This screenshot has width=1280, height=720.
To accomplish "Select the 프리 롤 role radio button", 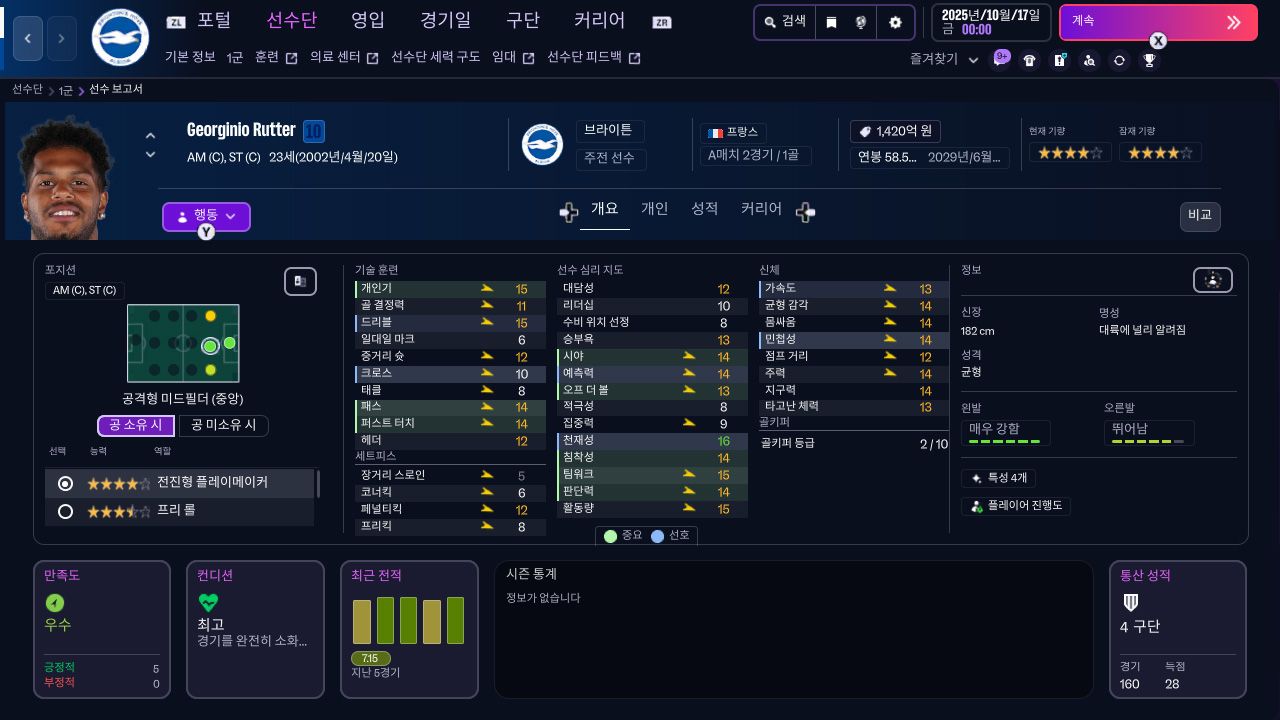I will (x=66, y=511).
